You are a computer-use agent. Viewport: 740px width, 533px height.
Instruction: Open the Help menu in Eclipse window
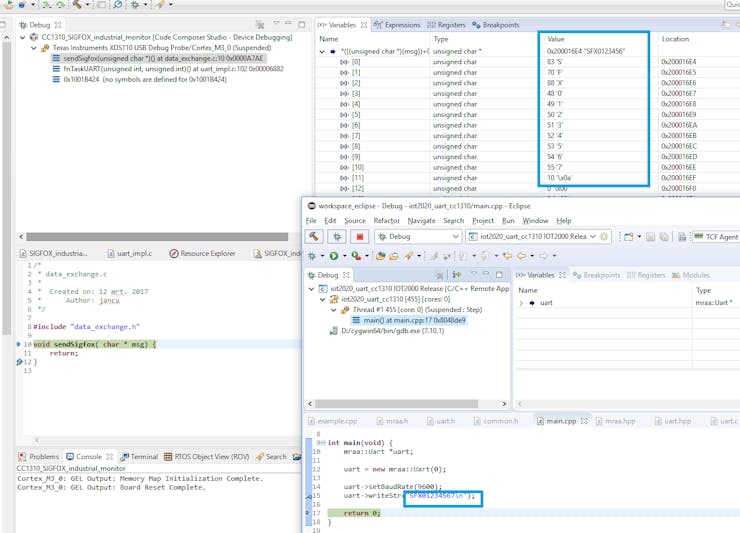click(x=563, y=220)
